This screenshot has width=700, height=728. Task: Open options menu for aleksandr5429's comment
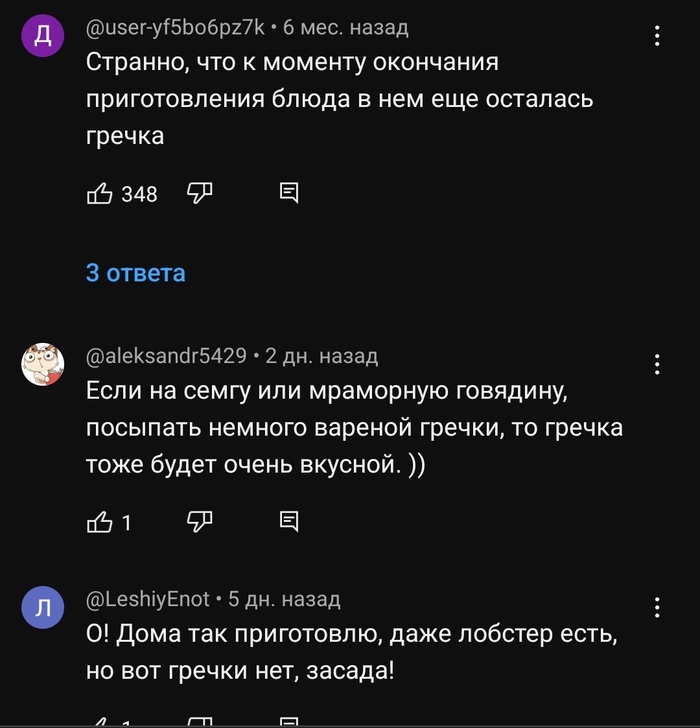657,363
